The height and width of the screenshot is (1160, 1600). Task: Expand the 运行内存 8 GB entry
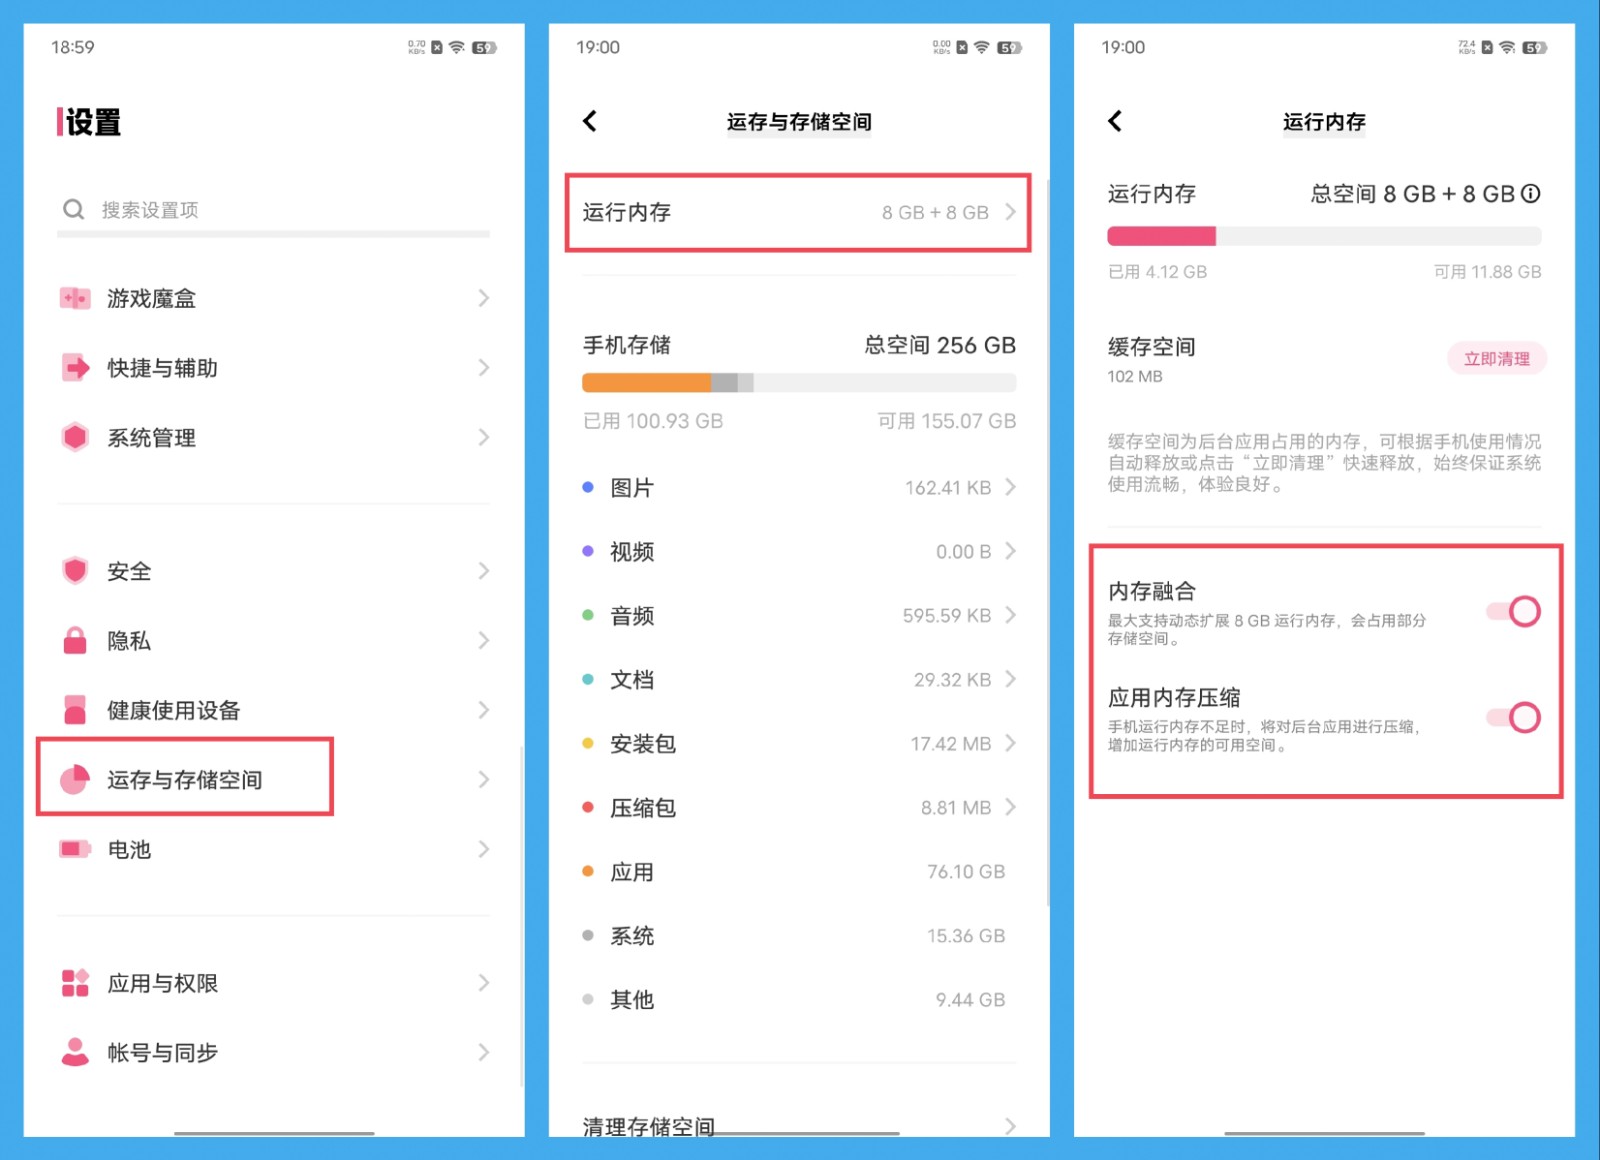[797, 212]
